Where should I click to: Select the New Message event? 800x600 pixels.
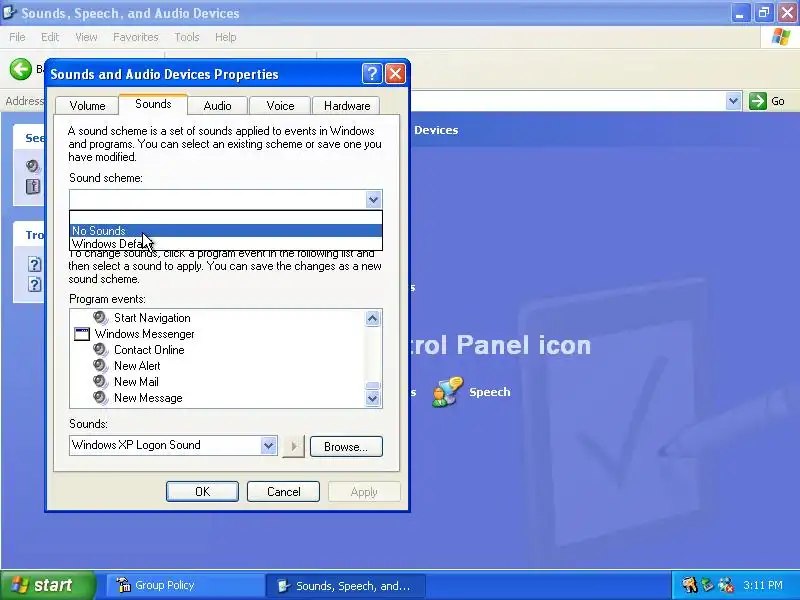[x=148, y=398]
